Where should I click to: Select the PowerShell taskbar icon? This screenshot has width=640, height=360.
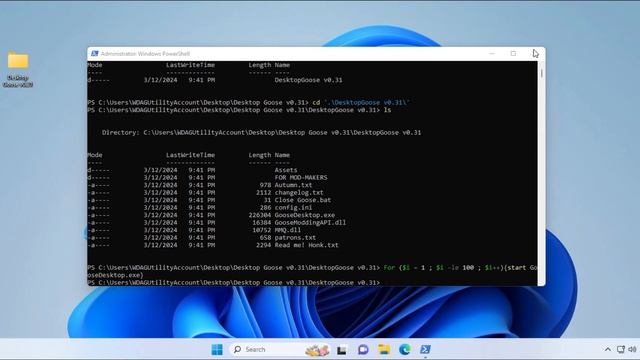pyautogui.click(x=425, y=349)
